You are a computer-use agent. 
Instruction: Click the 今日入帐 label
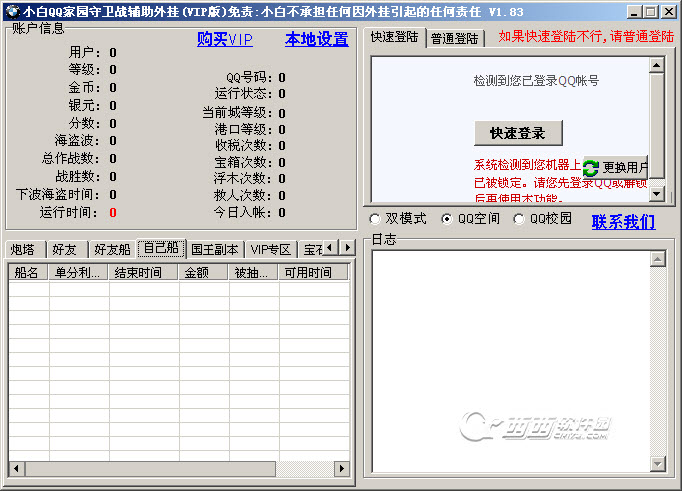244,212
